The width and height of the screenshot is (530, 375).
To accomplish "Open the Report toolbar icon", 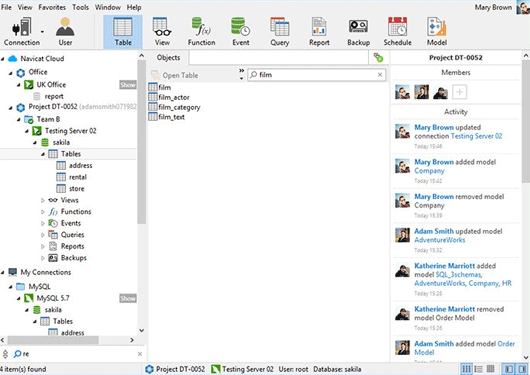I will [319, 32].
